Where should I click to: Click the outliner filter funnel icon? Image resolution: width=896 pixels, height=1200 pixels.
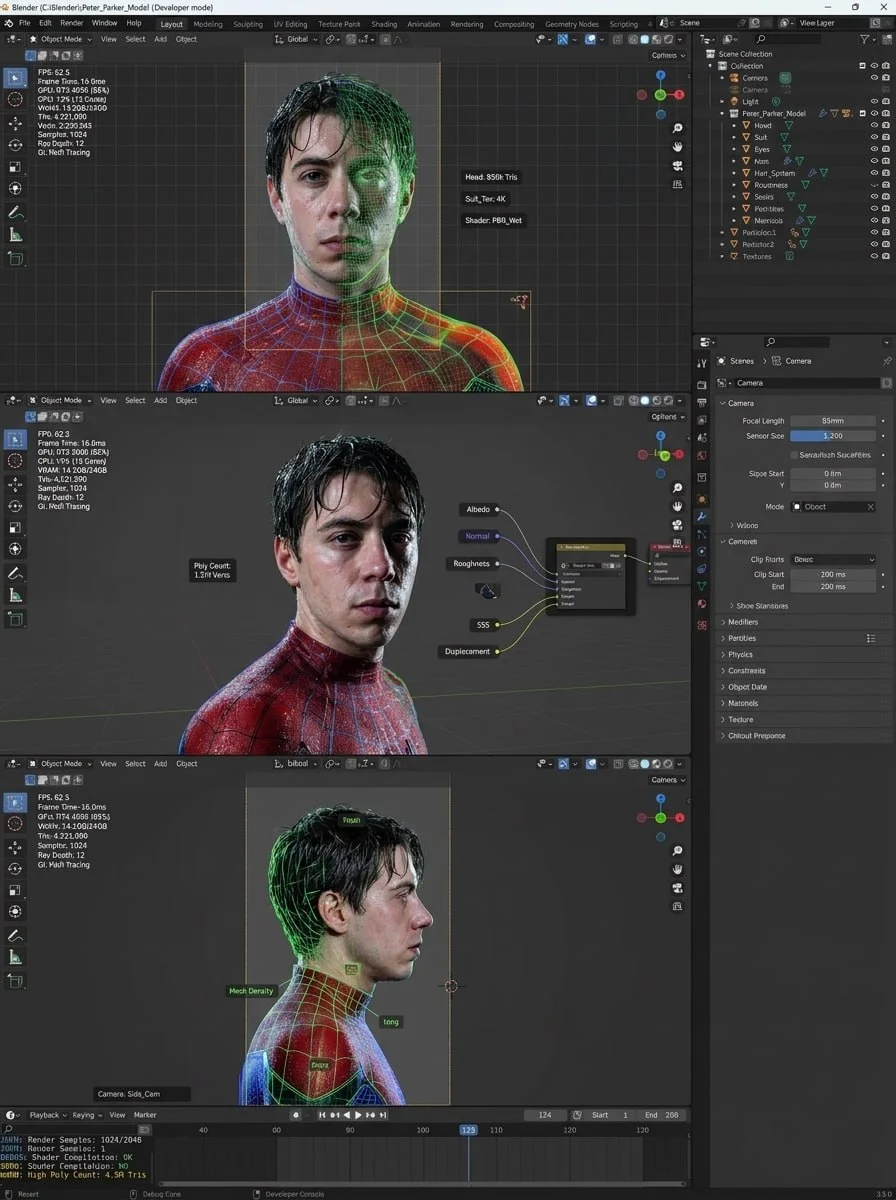tap(865, 39)
